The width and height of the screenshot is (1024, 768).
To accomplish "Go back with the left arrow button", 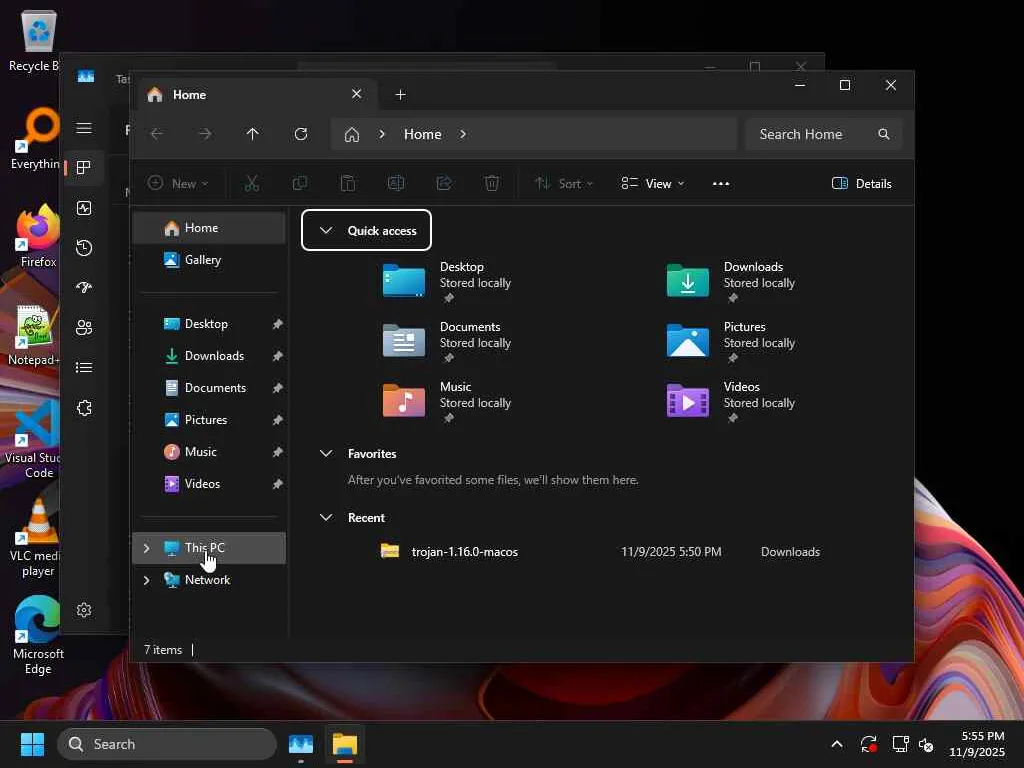I will pyautogui.click(x=157, y=134).
